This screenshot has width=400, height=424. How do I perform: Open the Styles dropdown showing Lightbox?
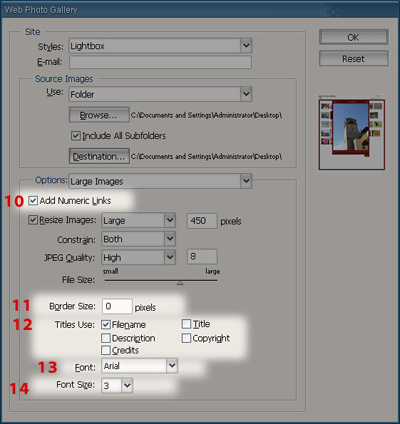pyautogui.click(x=160, y=46)
